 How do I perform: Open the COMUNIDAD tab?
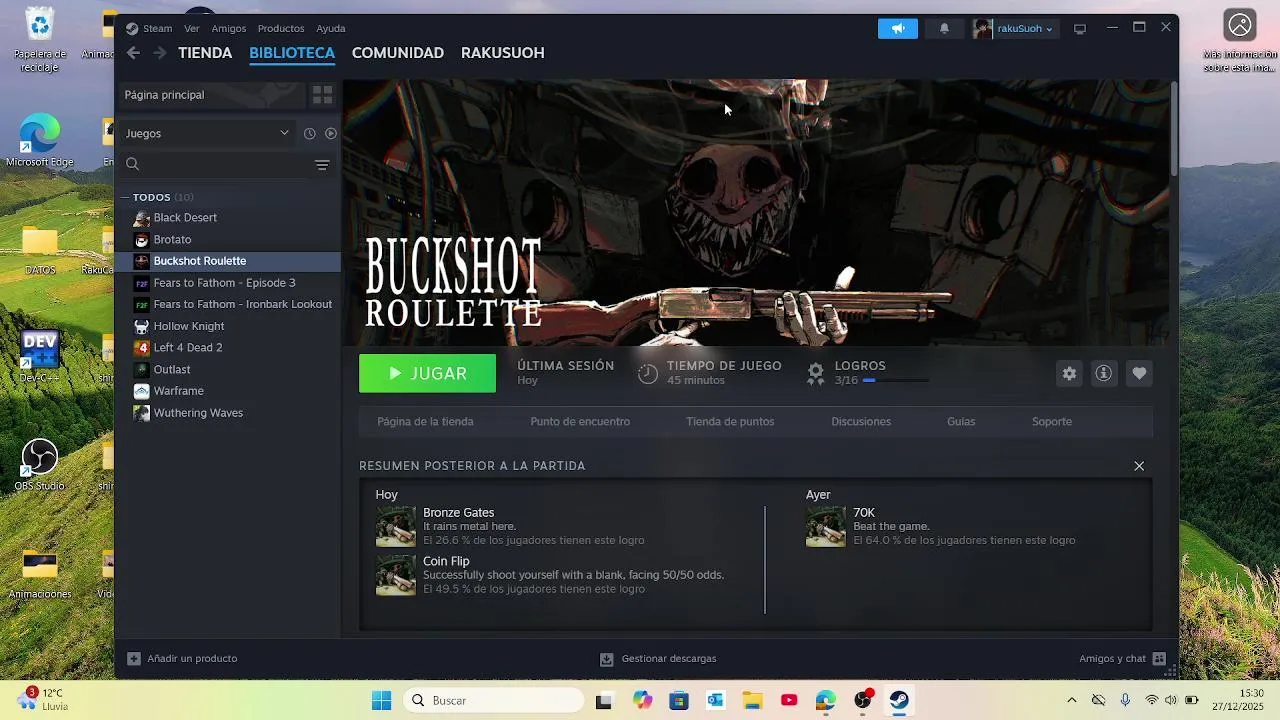[398, 53]
